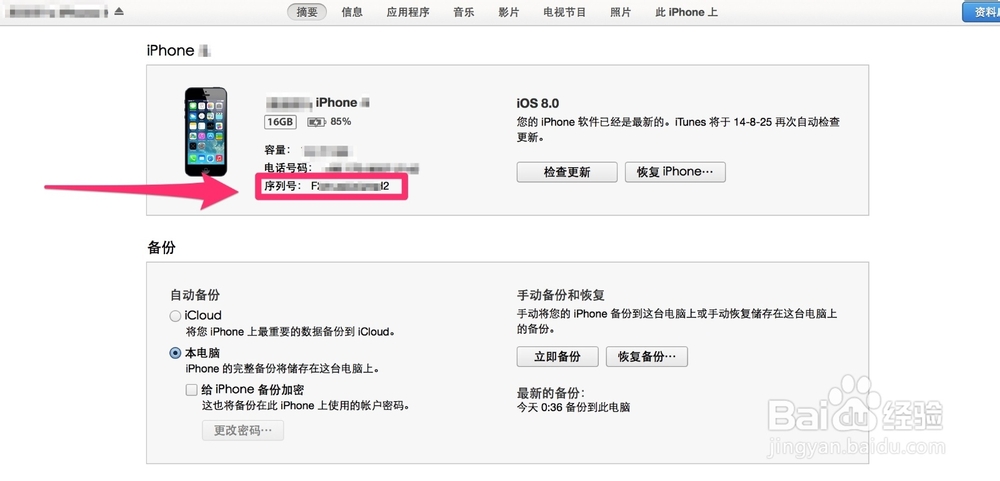
Task: Open the 信息 tab
Action: (352, 11)
